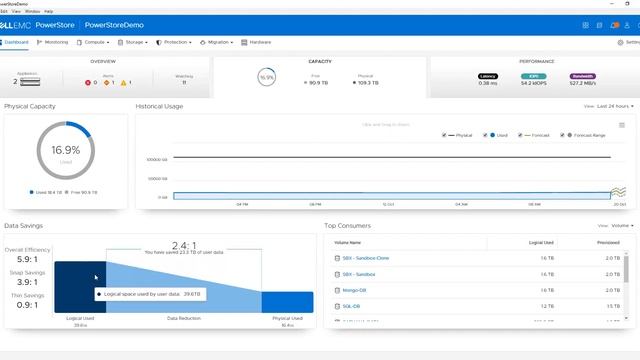Open the user profile icon
The height and width of the screenshot is (360, 640).
tap(627, 25)
